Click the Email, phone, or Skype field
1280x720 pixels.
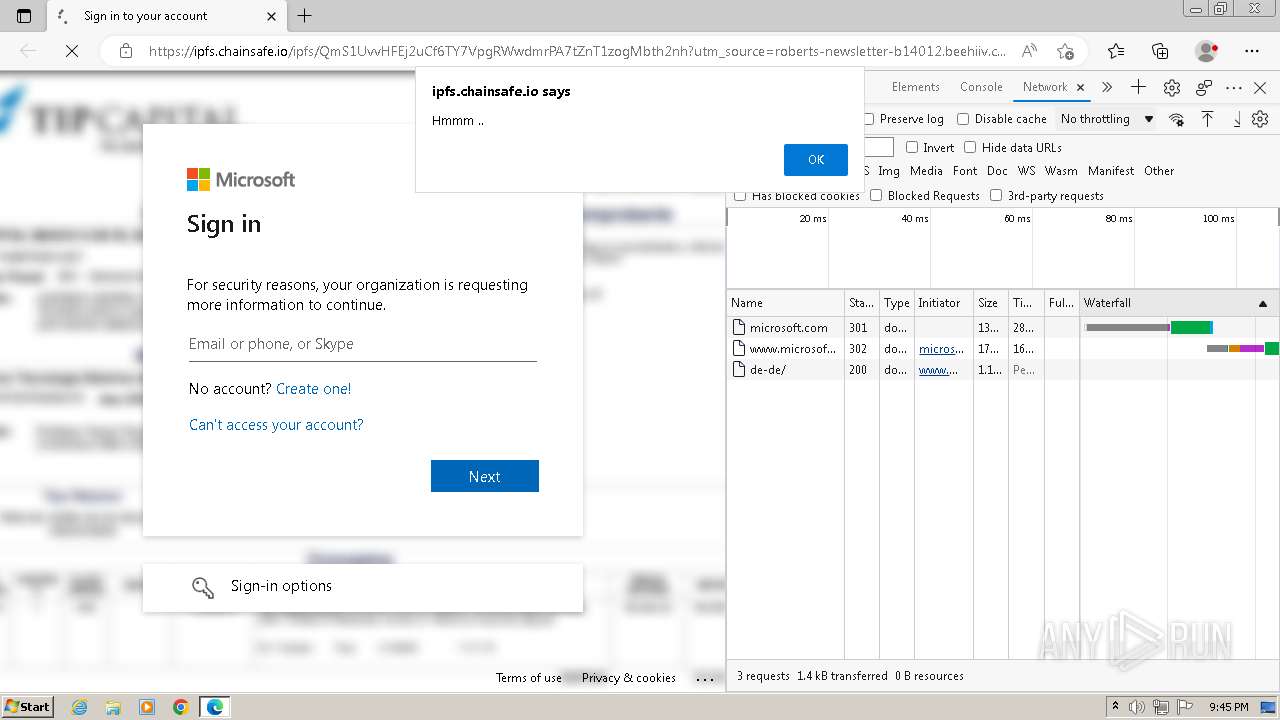click(x=363, y=344)
